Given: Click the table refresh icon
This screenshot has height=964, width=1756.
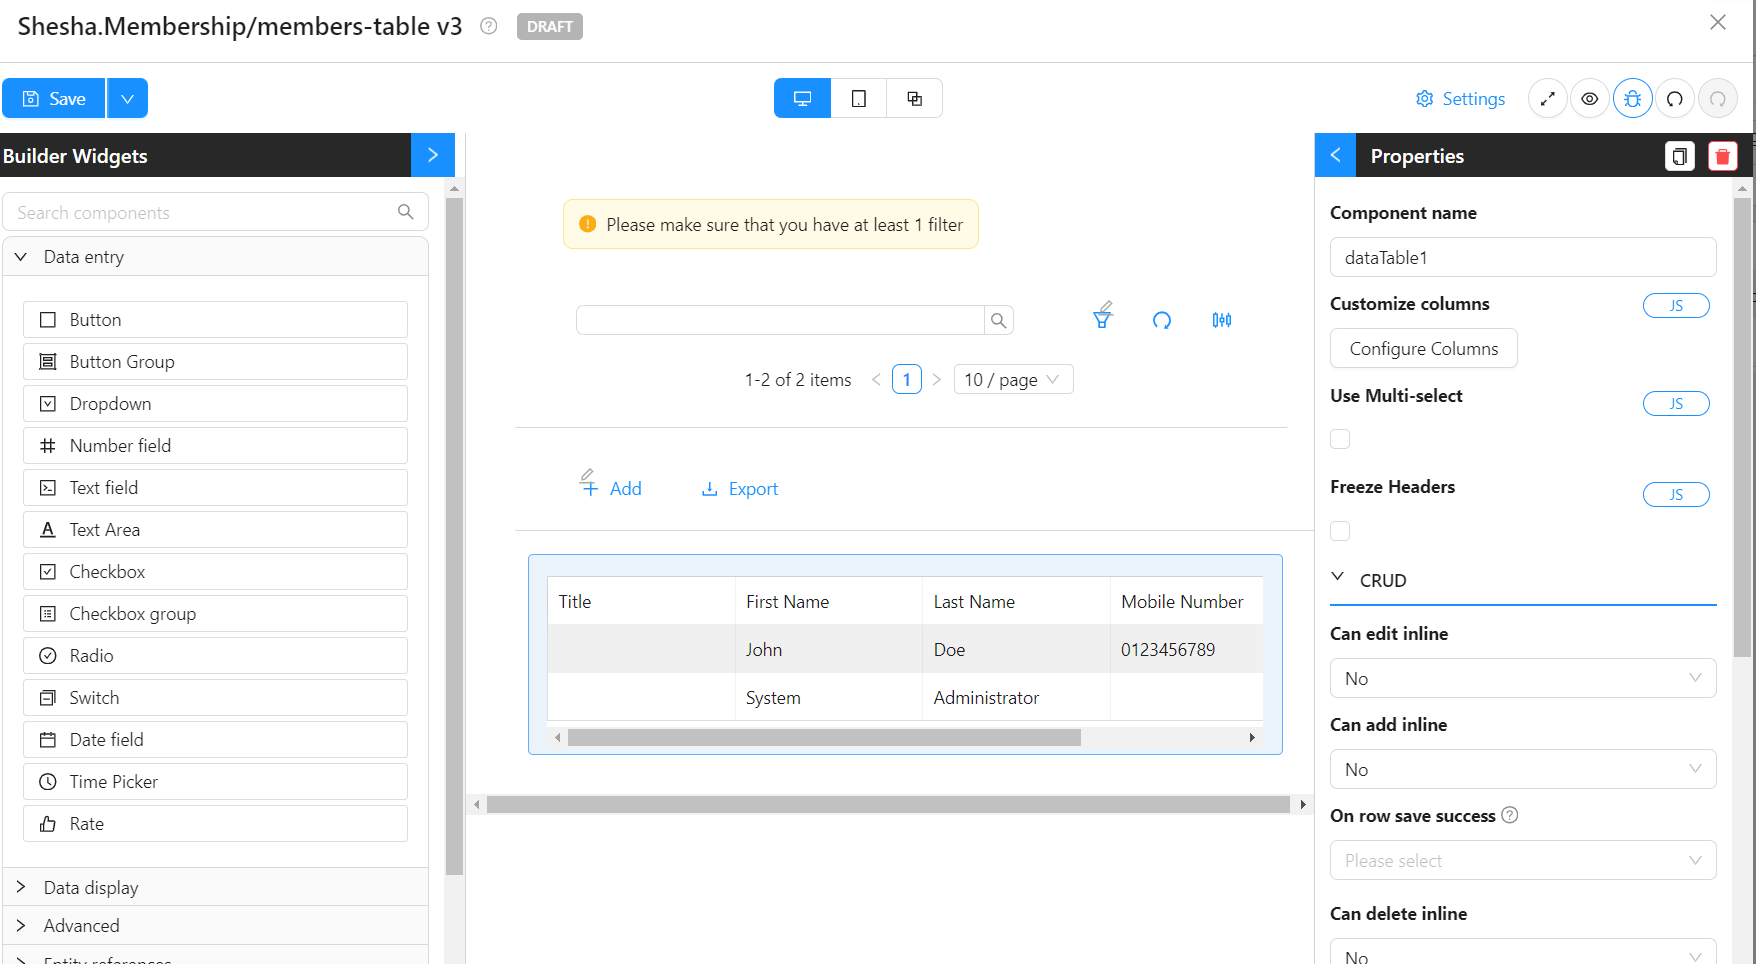Looking at the screenshot, I should point(1161,320).
